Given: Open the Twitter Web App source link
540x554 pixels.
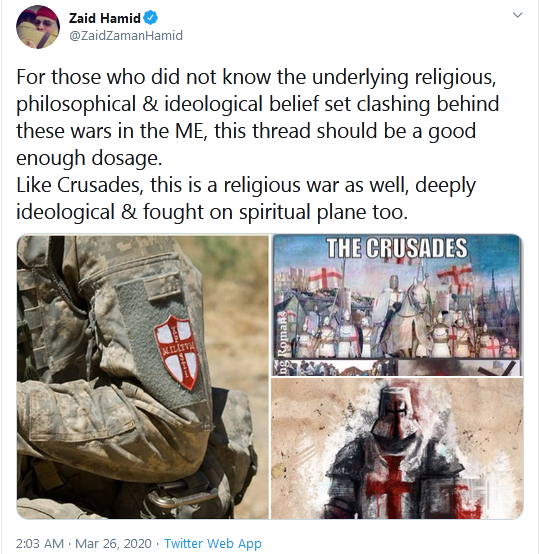Looking at the screenshot, I should (x=213, y=543).
